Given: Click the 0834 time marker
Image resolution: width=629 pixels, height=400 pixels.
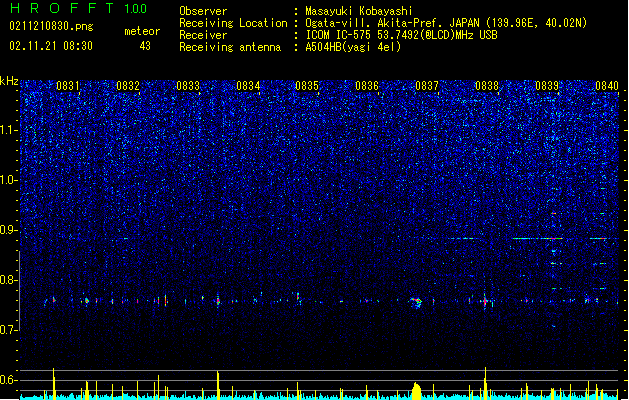Looking at the screenshot, I should (248, 86).
